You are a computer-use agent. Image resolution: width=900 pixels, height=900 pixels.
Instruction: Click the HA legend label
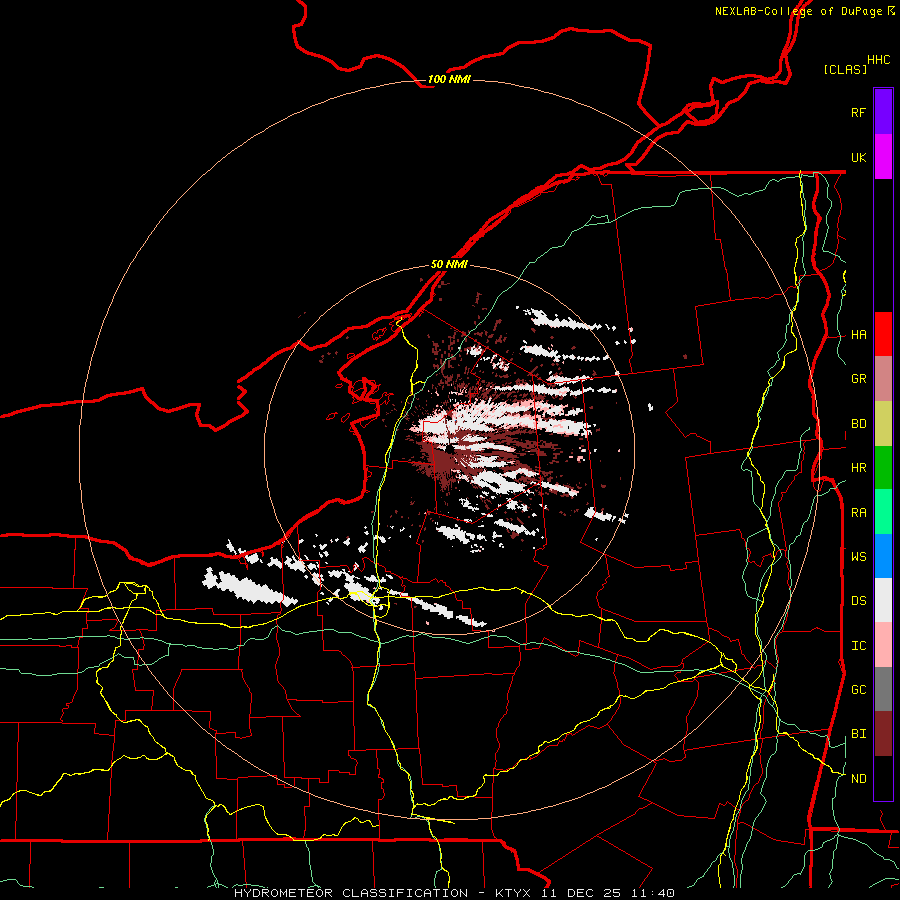[x=858, y=335]
